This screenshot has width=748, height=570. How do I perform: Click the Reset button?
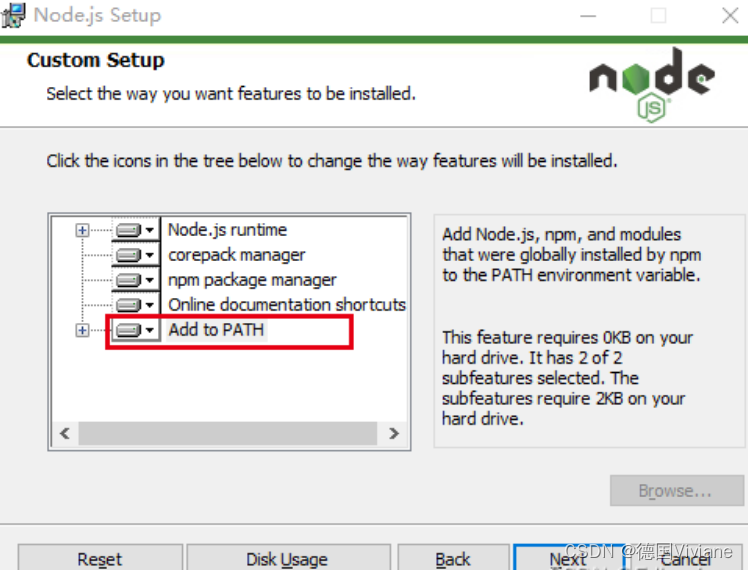click(x=100, y=559)
